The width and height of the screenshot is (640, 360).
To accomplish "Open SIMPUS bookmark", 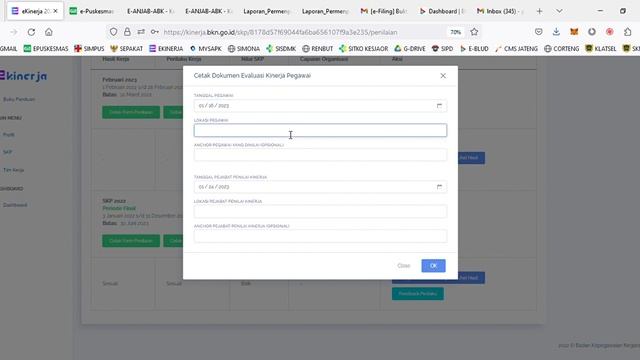I will tap(89, 49).
